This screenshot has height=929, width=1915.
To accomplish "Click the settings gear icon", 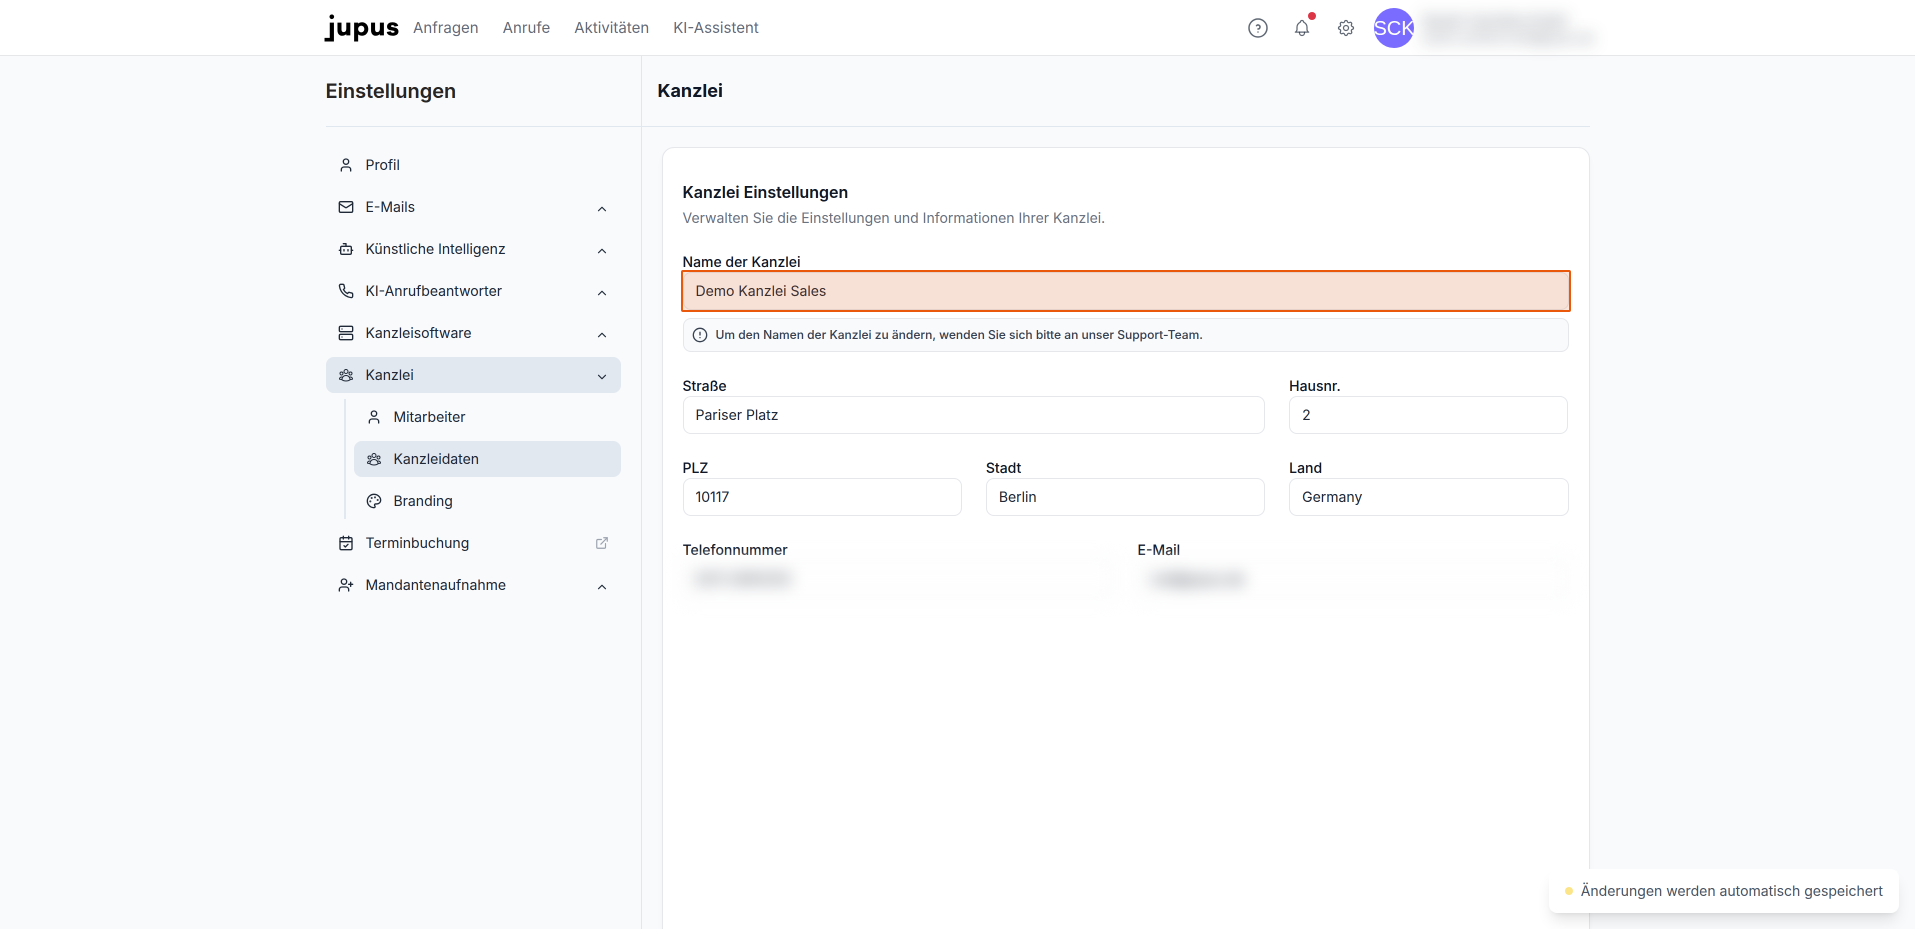I will click(x=1346, y=28).
